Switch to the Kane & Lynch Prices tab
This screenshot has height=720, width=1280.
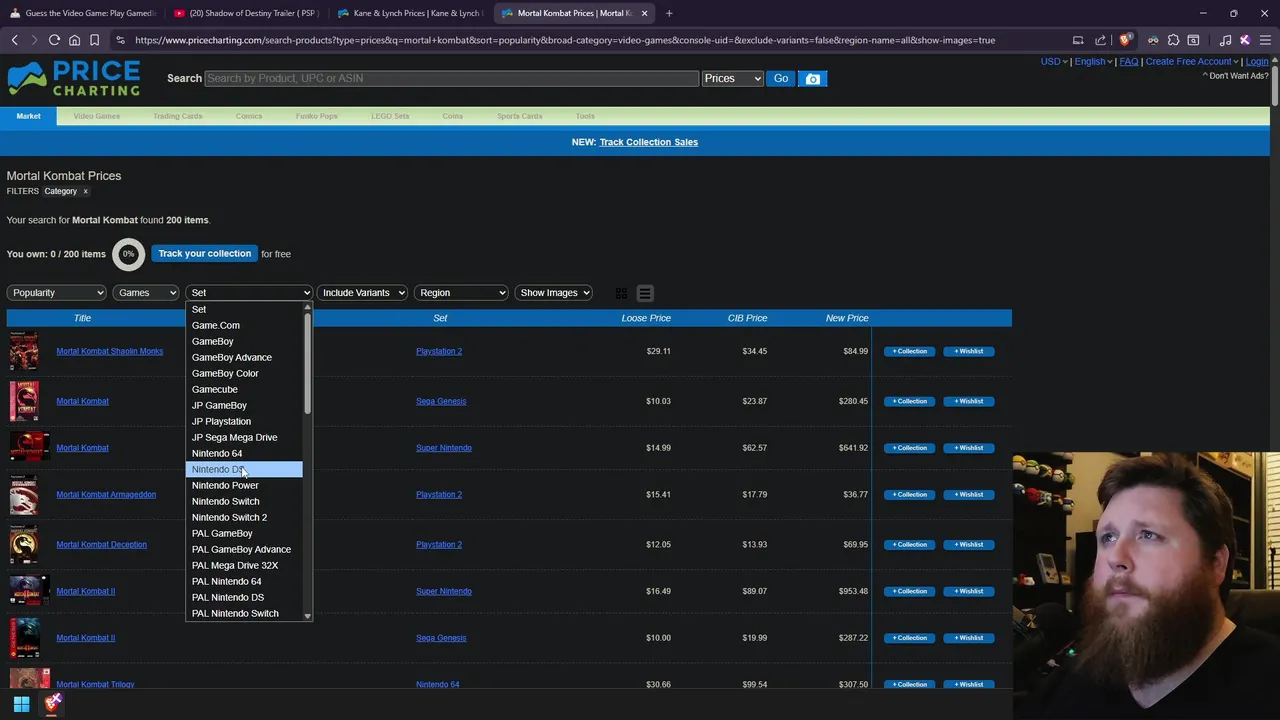(408, 13)
